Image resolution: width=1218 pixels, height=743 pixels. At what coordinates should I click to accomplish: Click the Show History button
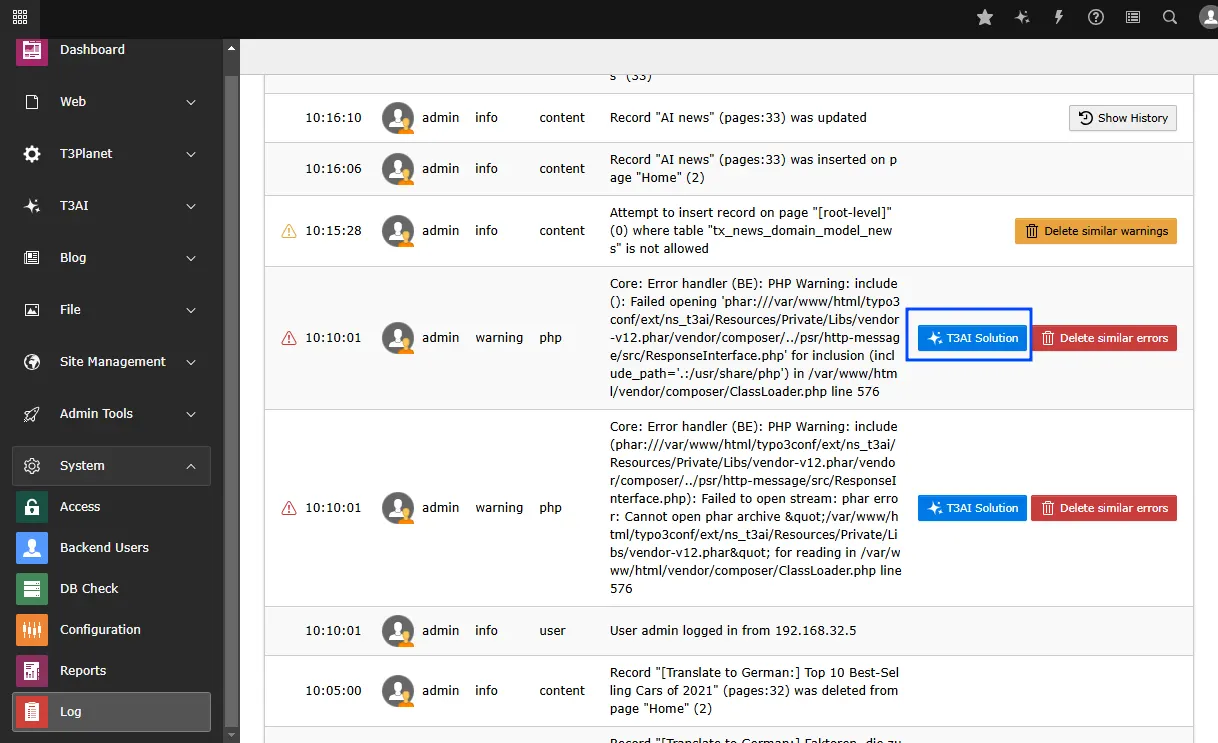1123,118
